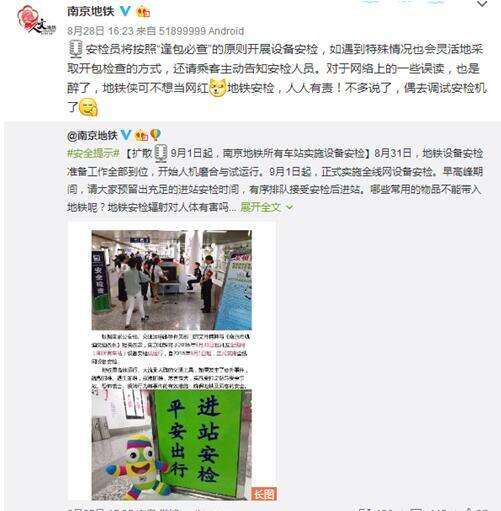Click the blue V verified badge beside top username
Viewport: 501px width, 511px height.
(125, 11)
